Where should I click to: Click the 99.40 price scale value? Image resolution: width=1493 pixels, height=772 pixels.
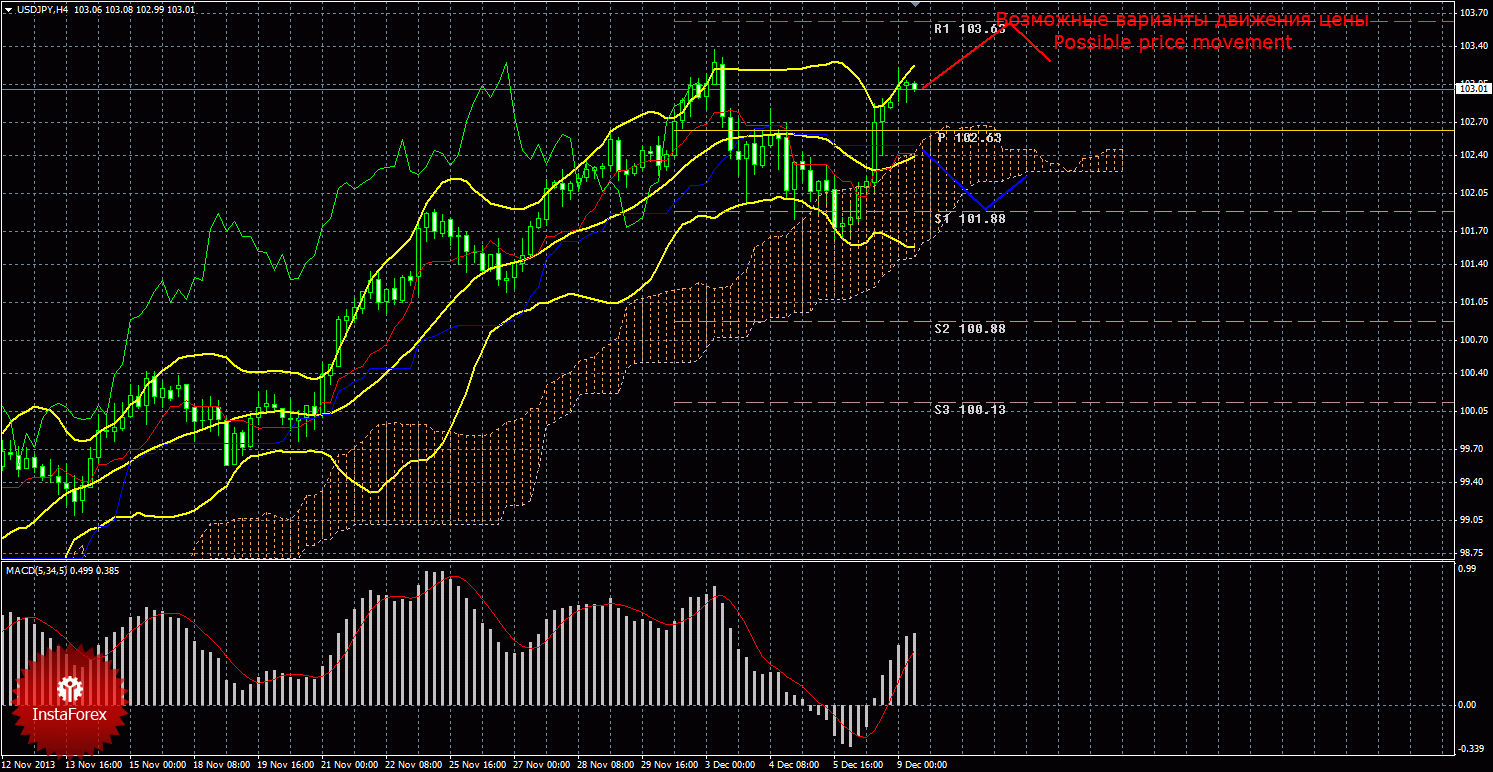coord(1469,482)
